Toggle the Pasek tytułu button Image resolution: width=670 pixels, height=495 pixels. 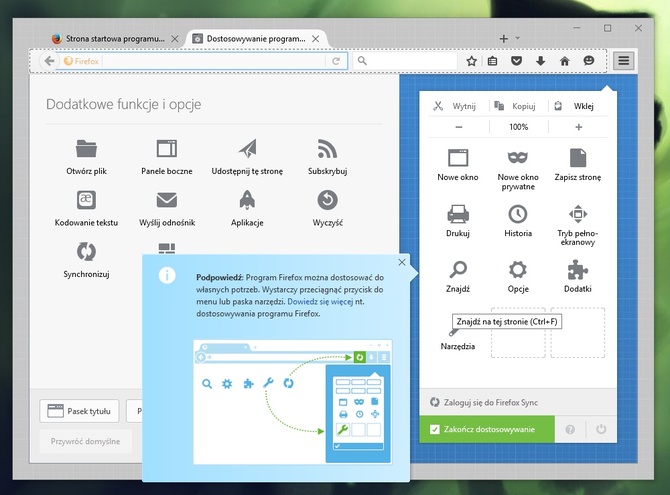click(x=80, y=410)
